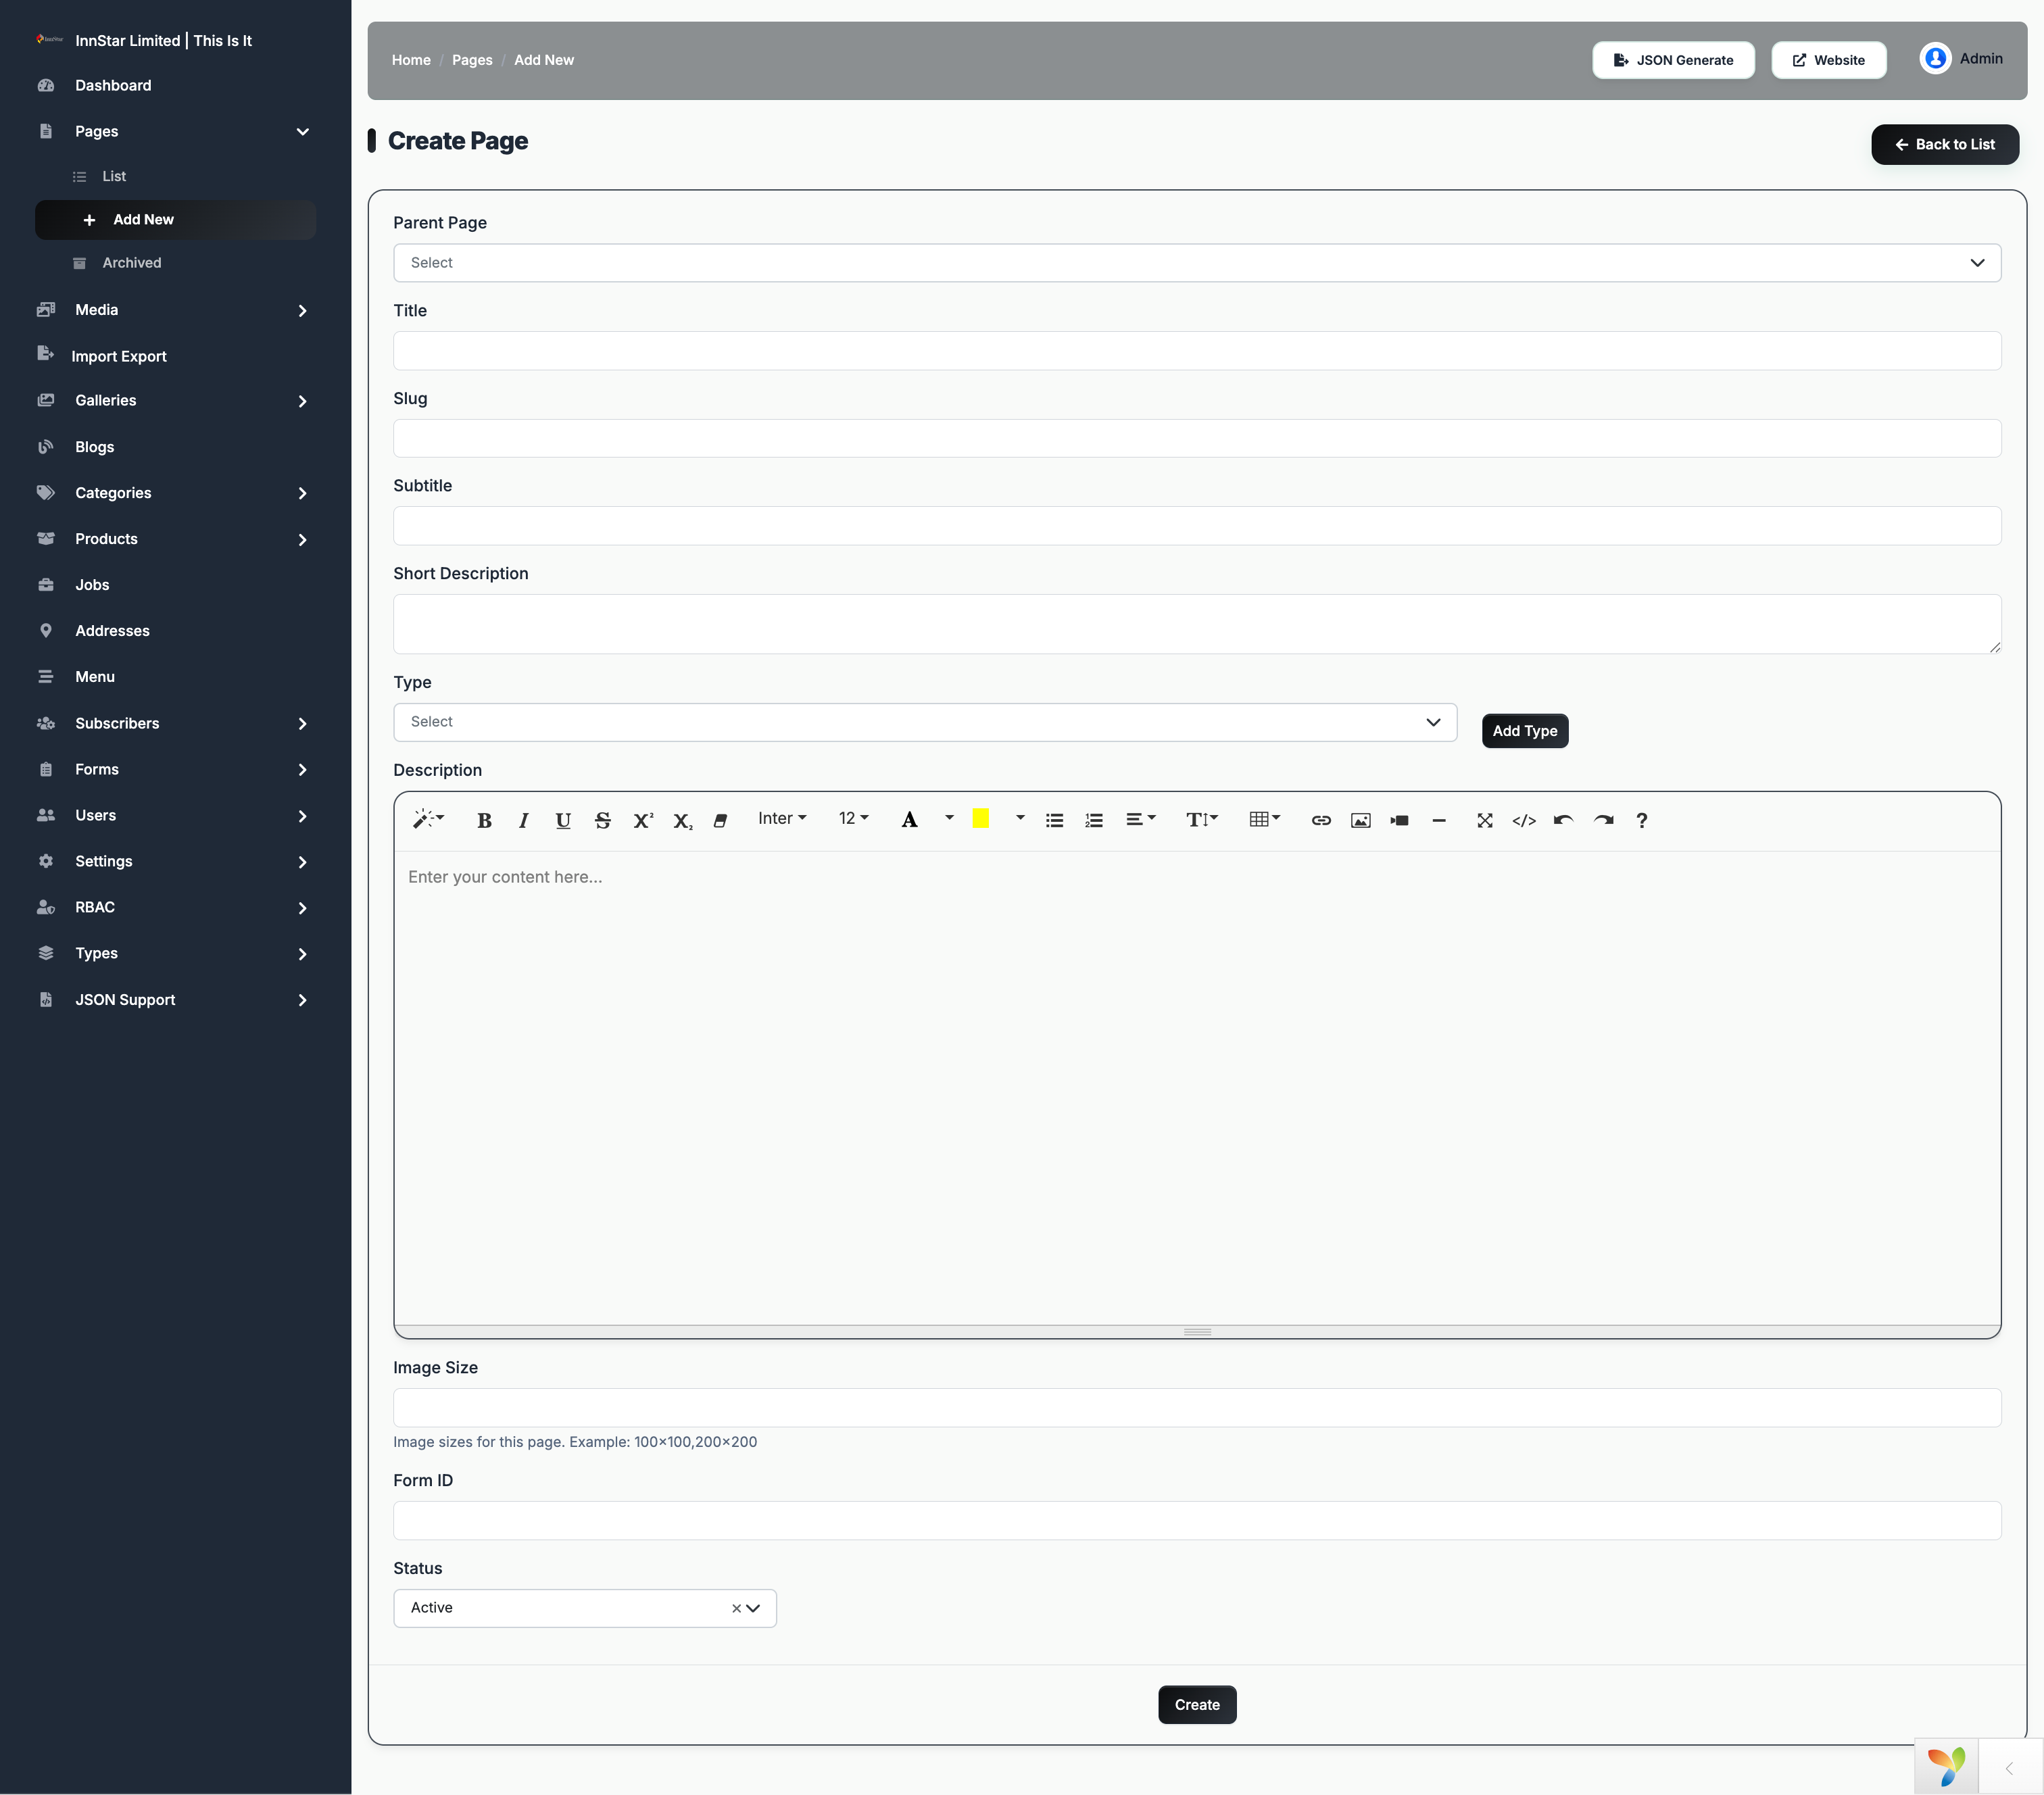Apply the yellow highlight color swatch
This screenshot has height=1795, width=2044.
click(x=981, y=818)
